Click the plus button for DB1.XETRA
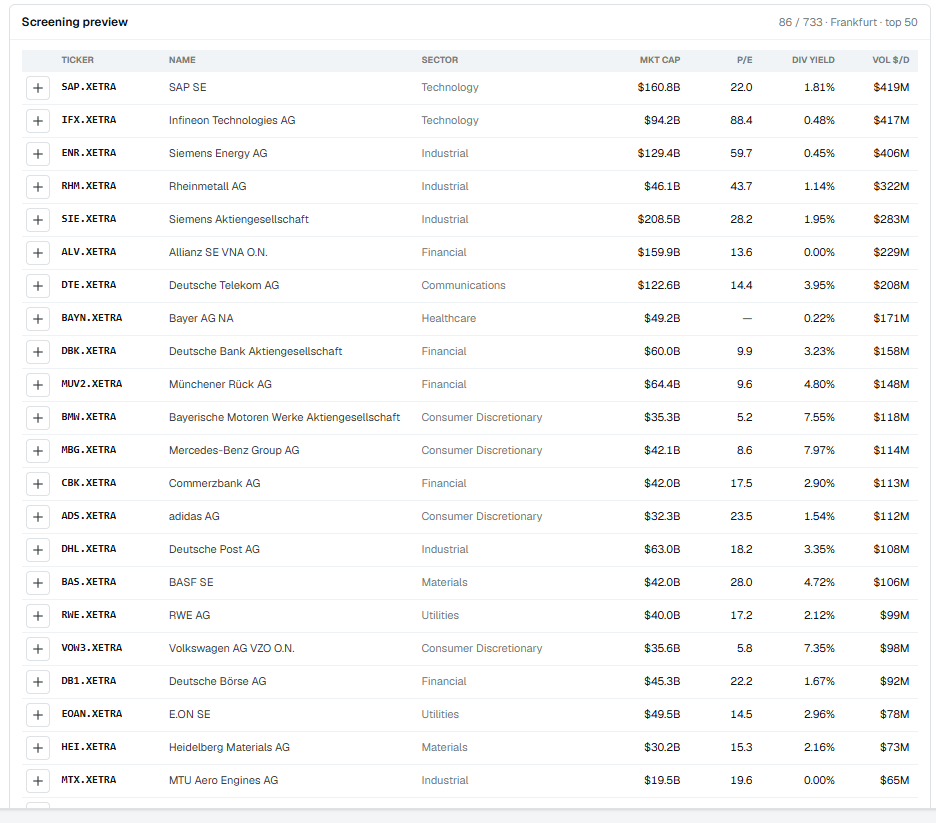 coord(38,682)
